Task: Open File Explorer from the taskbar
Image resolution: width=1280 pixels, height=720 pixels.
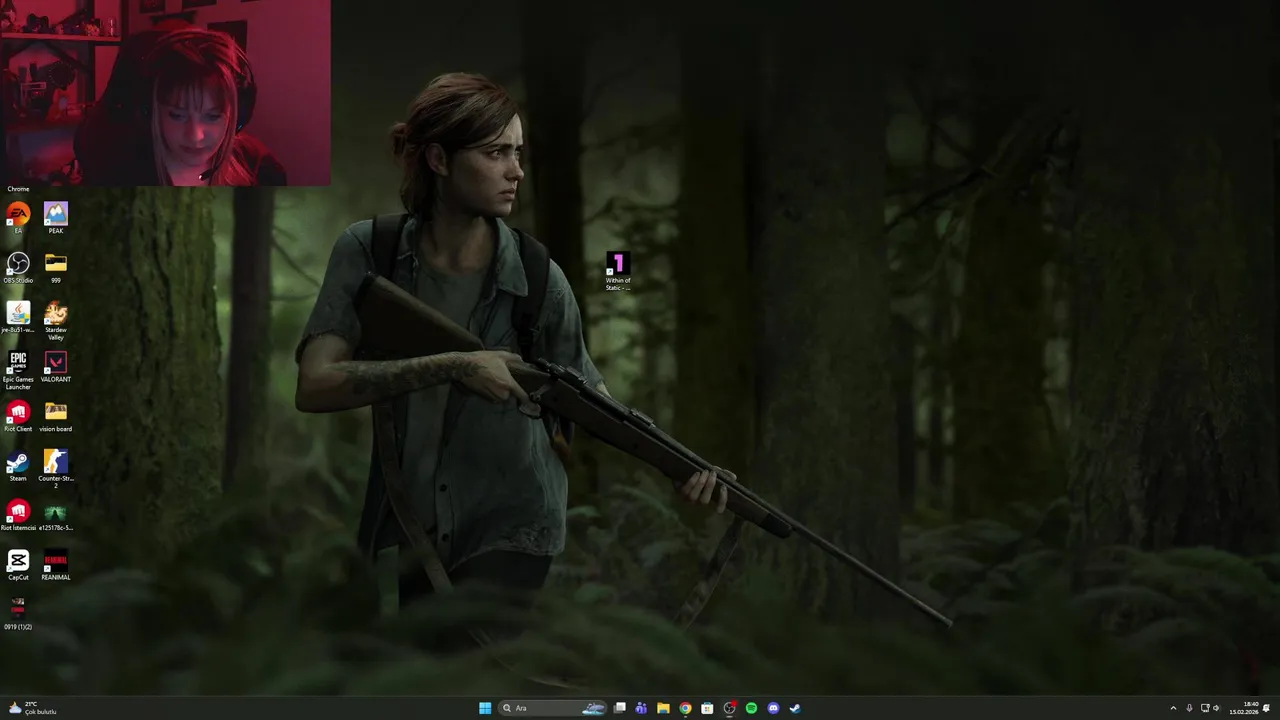Action: pyautogui.click(x=663, y=708)
